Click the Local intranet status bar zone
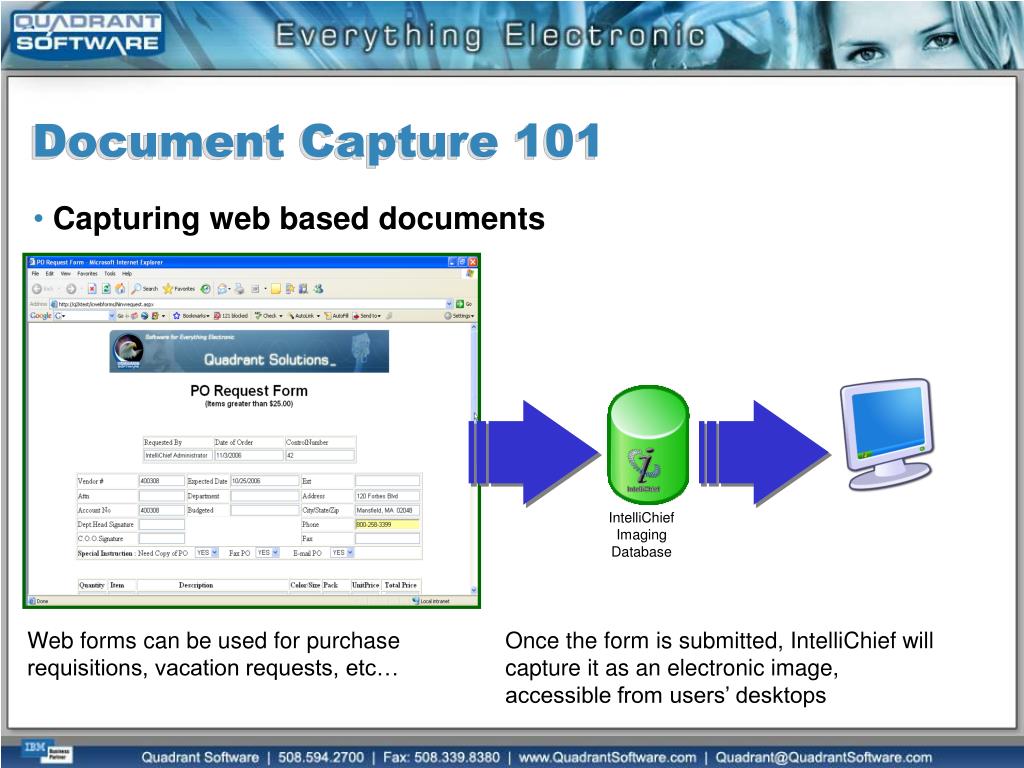This screenshot has width=1024, height=768. 431,601
